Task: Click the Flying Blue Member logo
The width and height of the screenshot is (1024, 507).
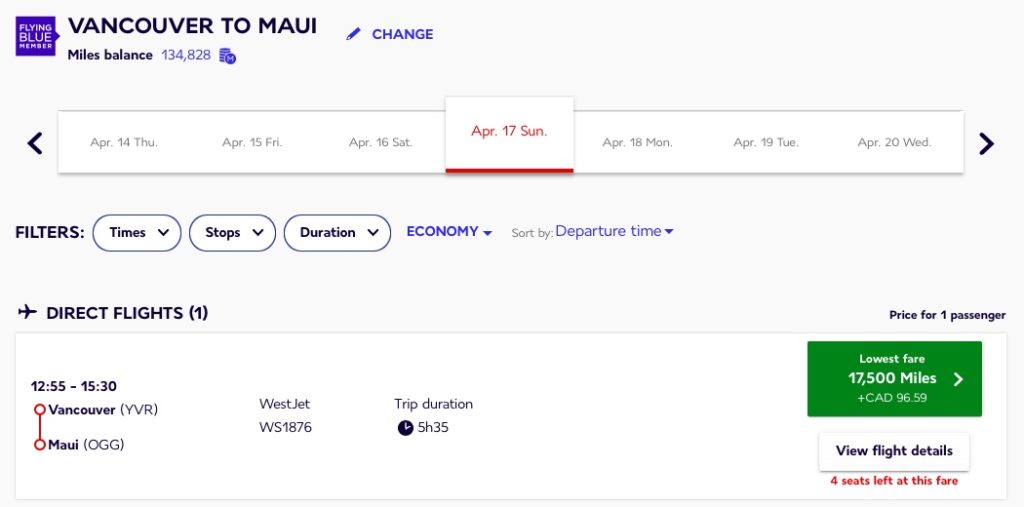Action: click(37, 35)
